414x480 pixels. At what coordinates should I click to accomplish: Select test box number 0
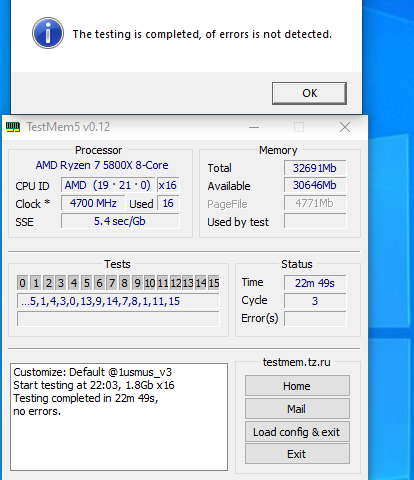point(22,283)
